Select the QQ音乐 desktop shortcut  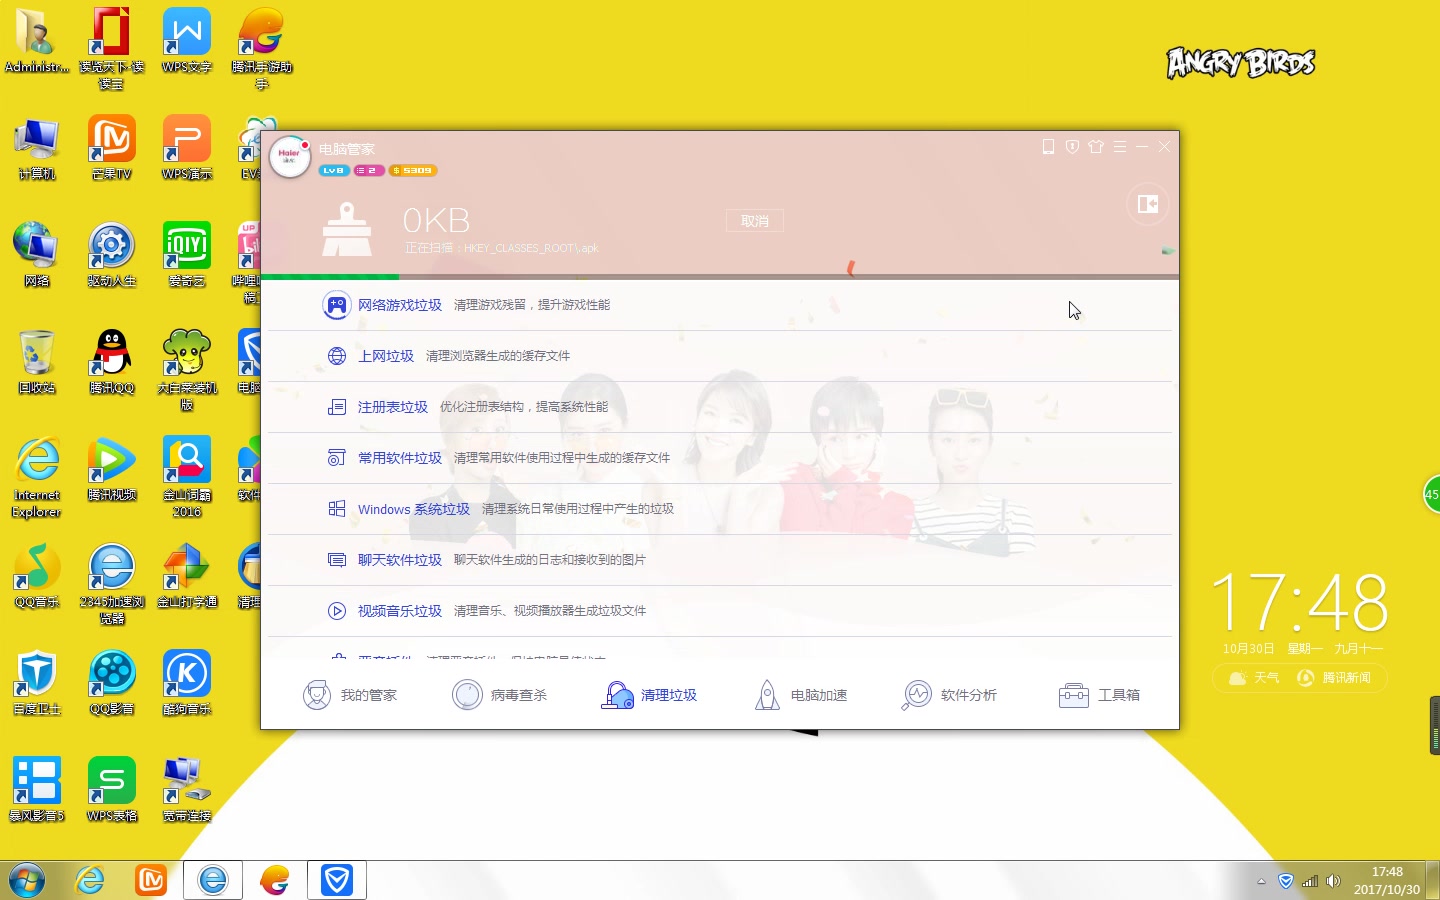[37, 576]
